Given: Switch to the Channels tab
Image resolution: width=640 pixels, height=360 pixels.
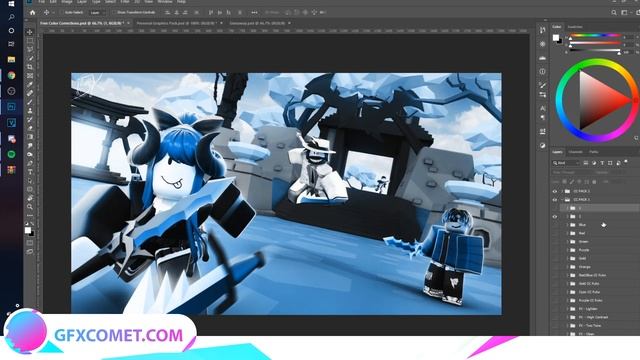Looking at the screenshot, I should pyautogui.click(x=576, y=152).
